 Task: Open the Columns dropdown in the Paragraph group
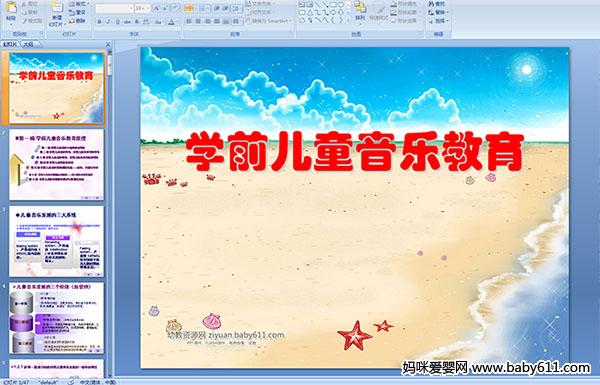[236, 21]
